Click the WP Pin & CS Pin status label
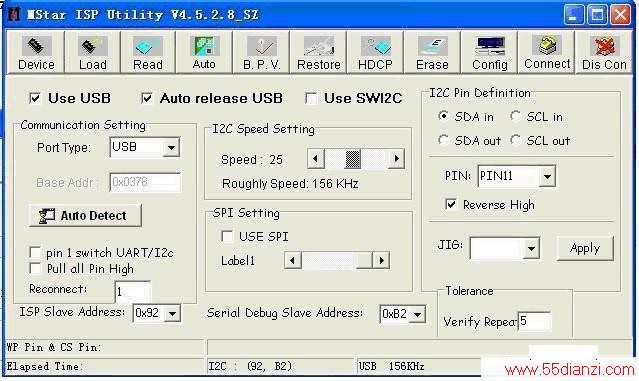 click(x=54, y=347)
